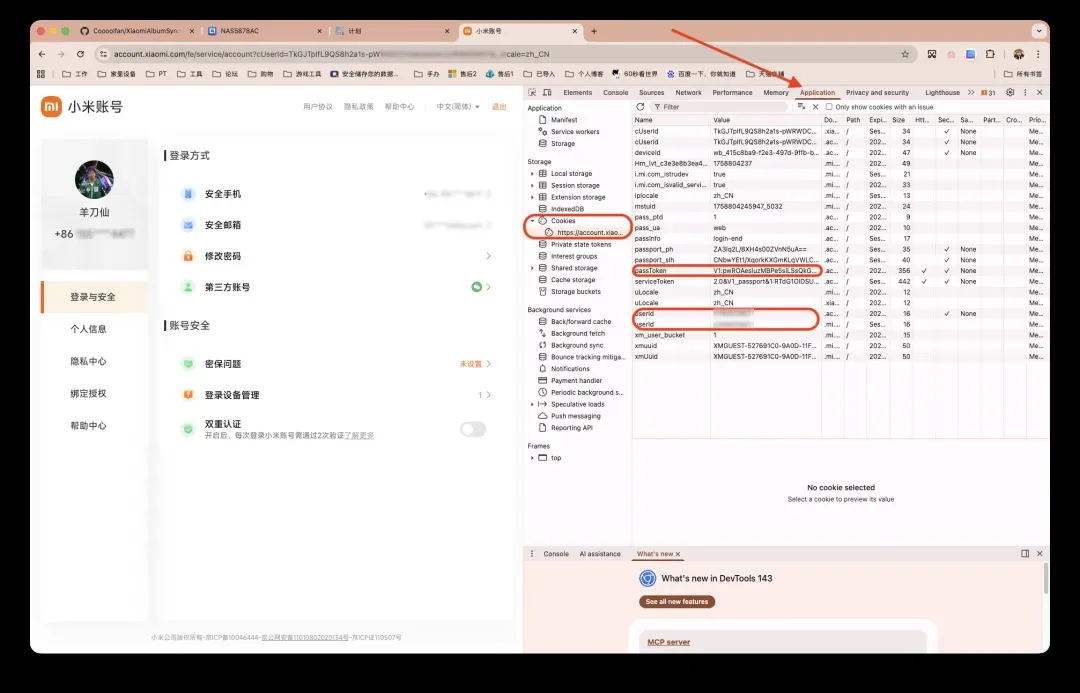Expand the Local storage tree node
The height and width of the screenshot is (693, 1080).
click(532, 174)
